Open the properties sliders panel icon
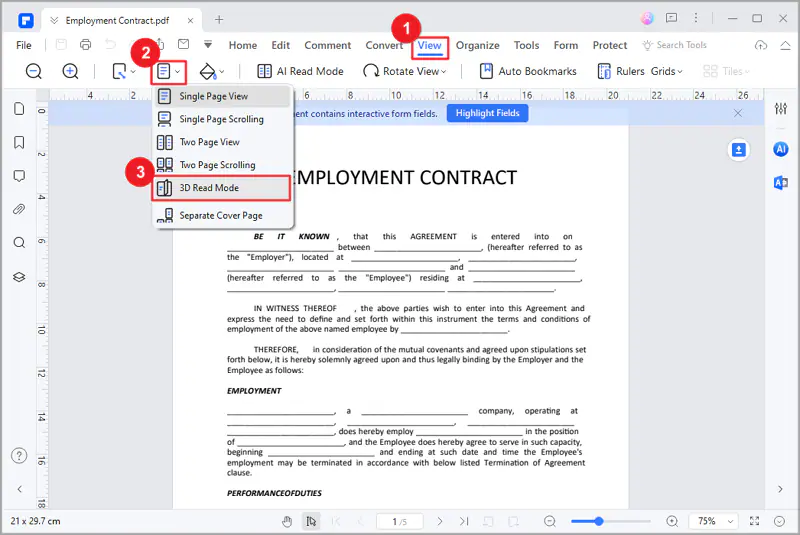The height and width of the screenshot is (535, 800). click(781, 108)
